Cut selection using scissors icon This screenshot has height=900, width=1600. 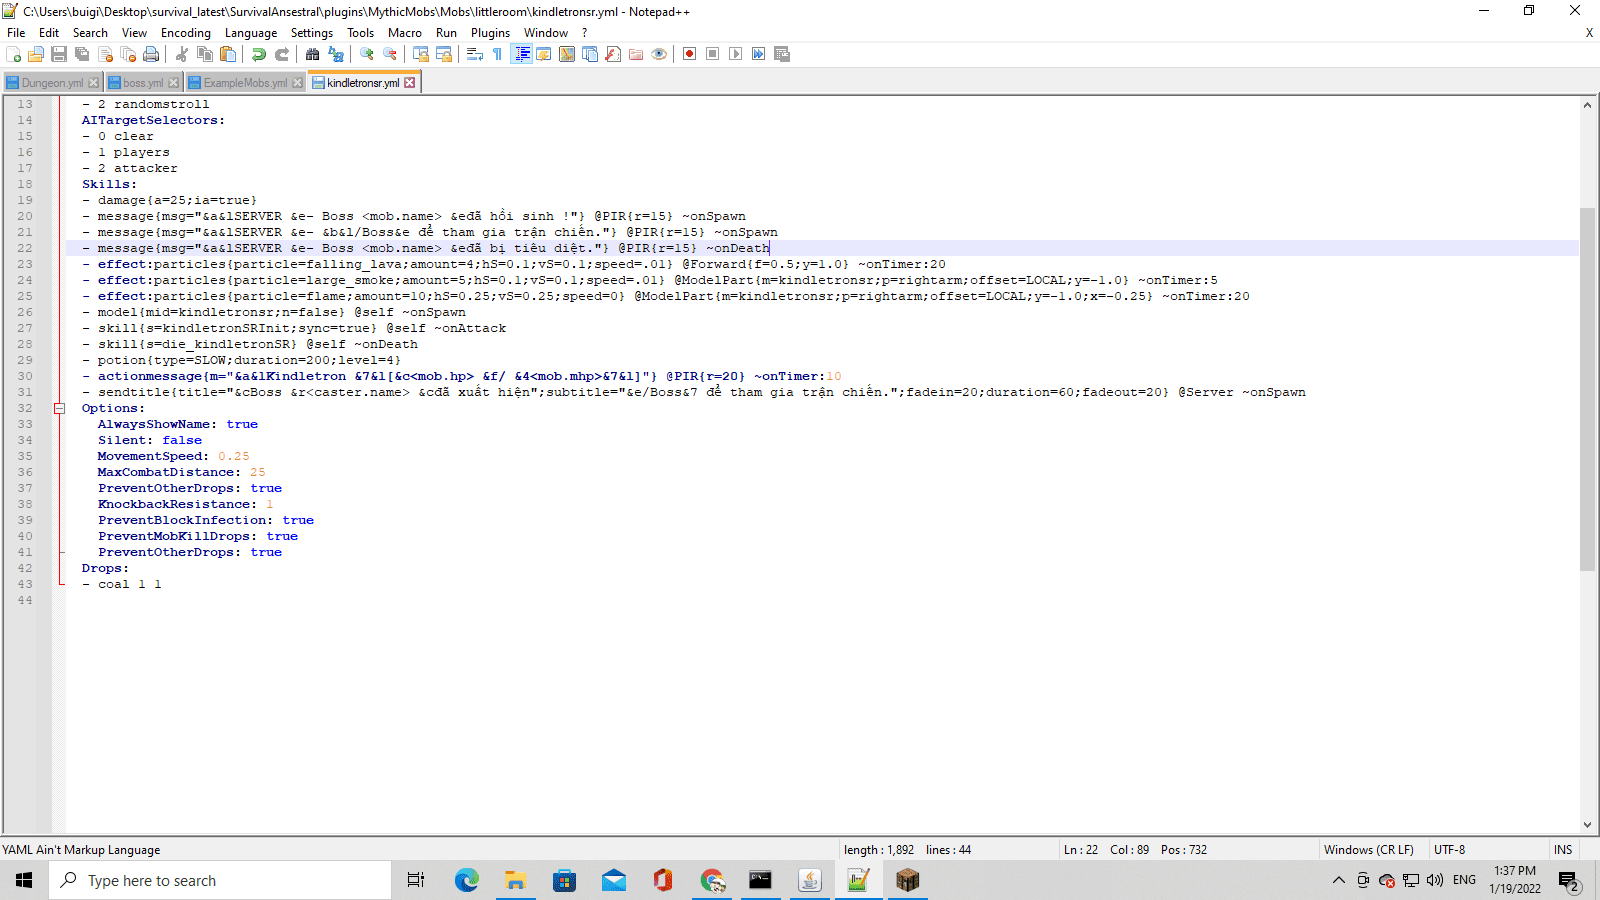click(182, 54)
